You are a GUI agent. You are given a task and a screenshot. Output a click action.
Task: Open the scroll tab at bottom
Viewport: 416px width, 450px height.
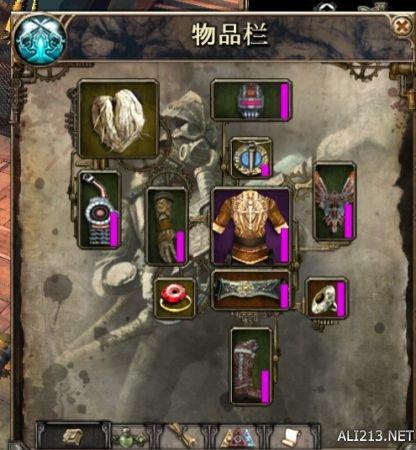[292, 437]
